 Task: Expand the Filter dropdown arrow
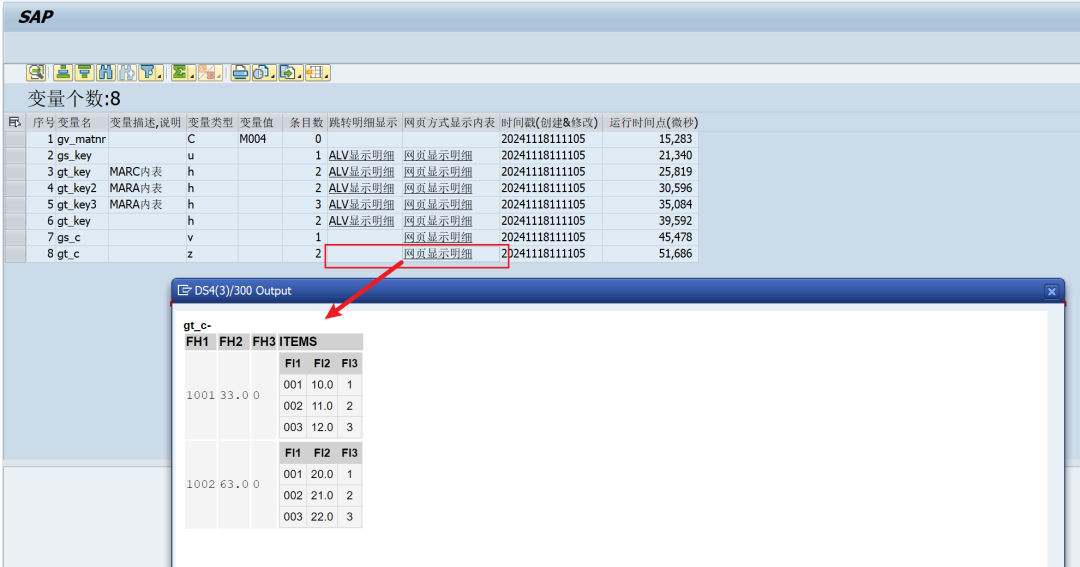[160, 75]
